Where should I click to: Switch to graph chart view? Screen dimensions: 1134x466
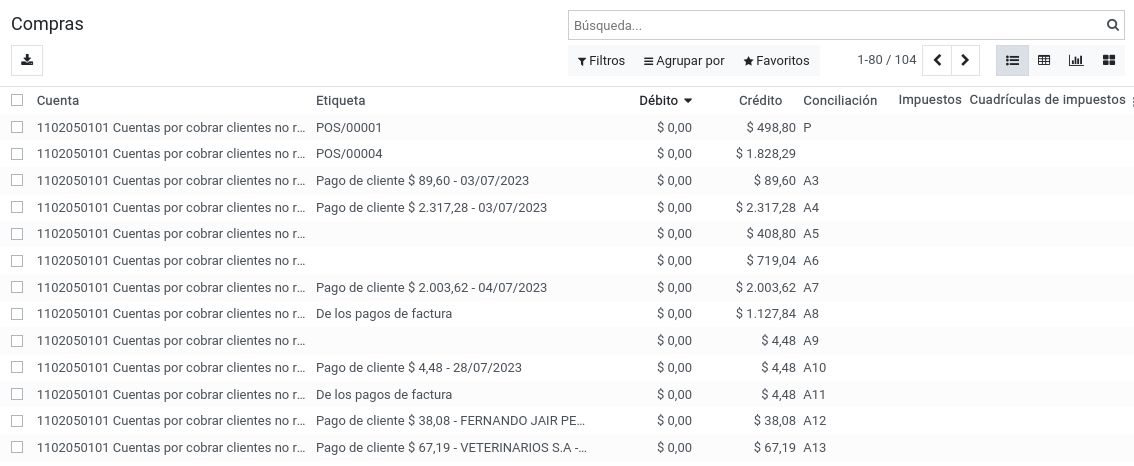[1076, 60]
